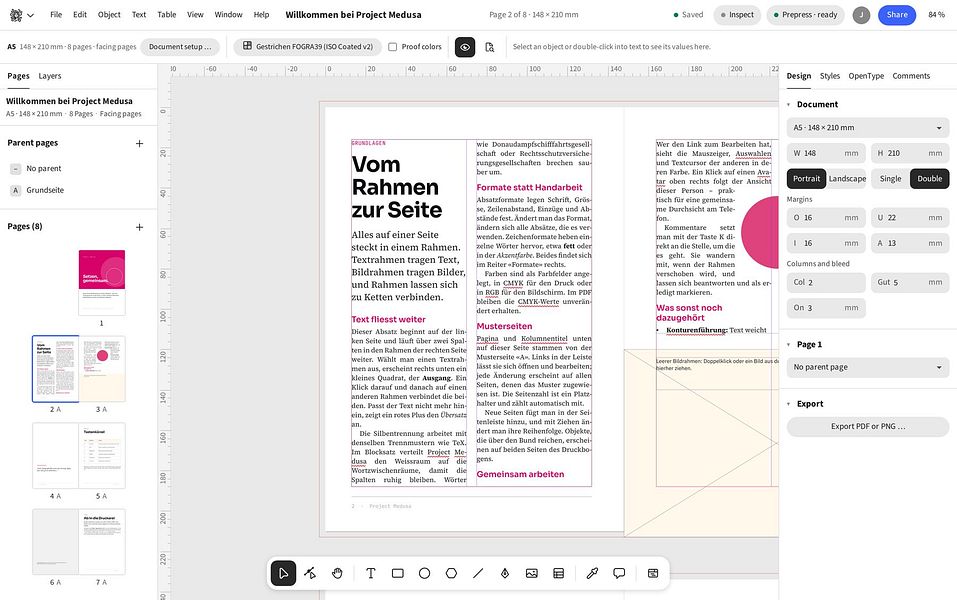Enable the Proof colors checkbox
The width and height of the screenshot is (957, 600).
392,46
